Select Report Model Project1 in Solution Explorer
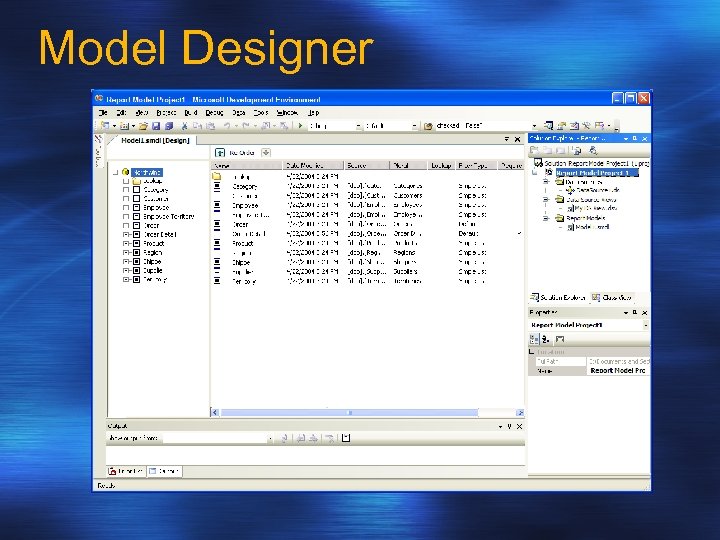Image resolution: width=720 pixels, height=540 pixels. point(596,173)
